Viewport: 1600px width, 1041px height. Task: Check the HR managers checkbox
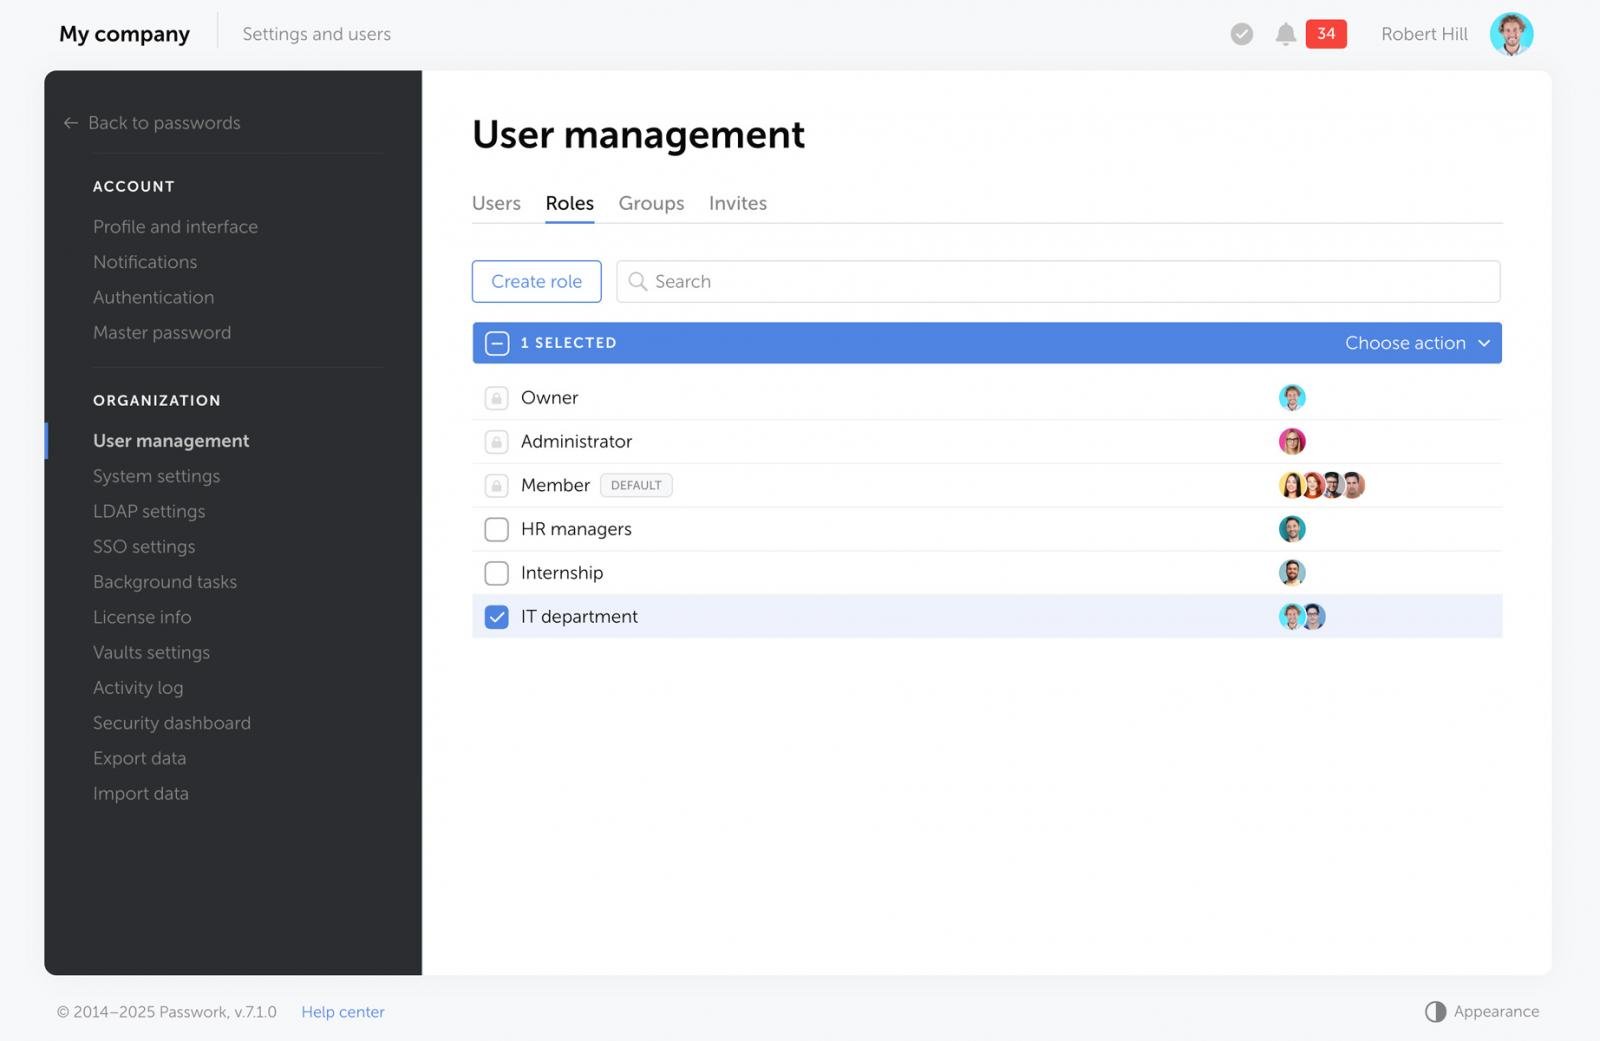pos(496,529)
